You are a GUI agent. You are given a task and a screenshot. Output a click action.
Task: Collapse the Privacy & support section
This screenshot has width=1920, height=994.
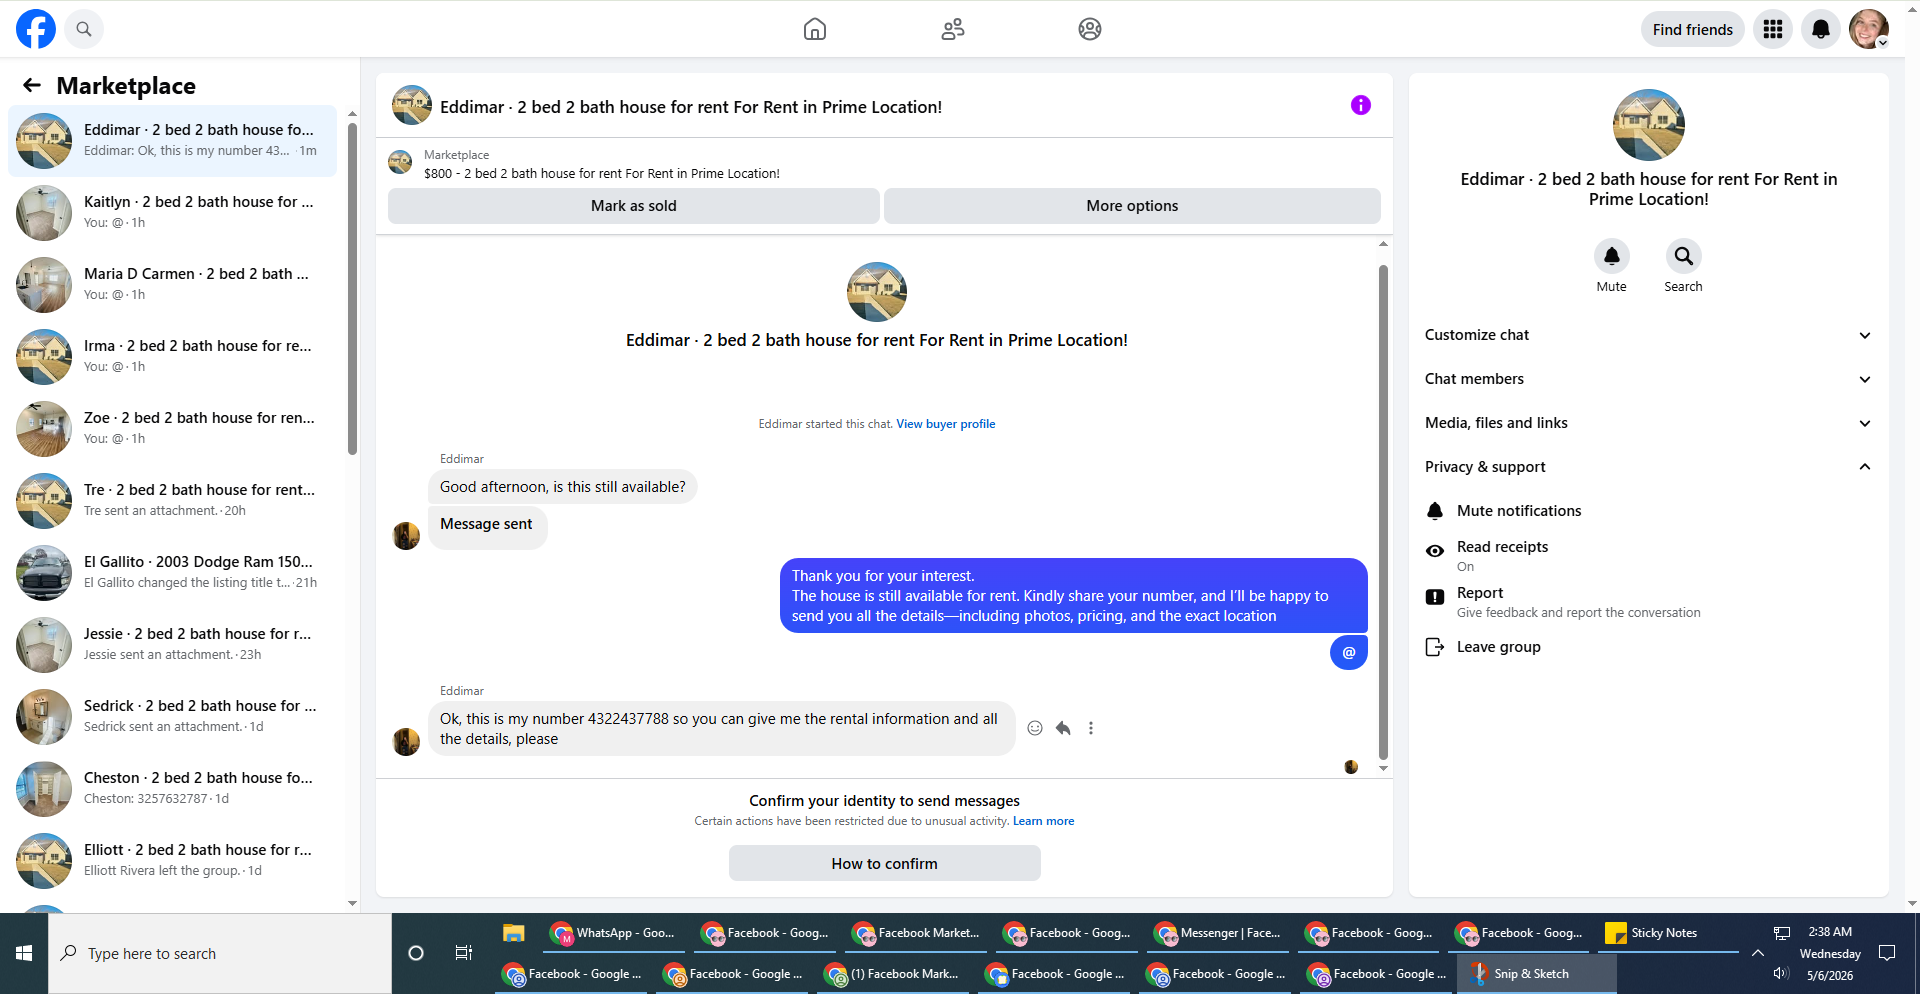1648,467
